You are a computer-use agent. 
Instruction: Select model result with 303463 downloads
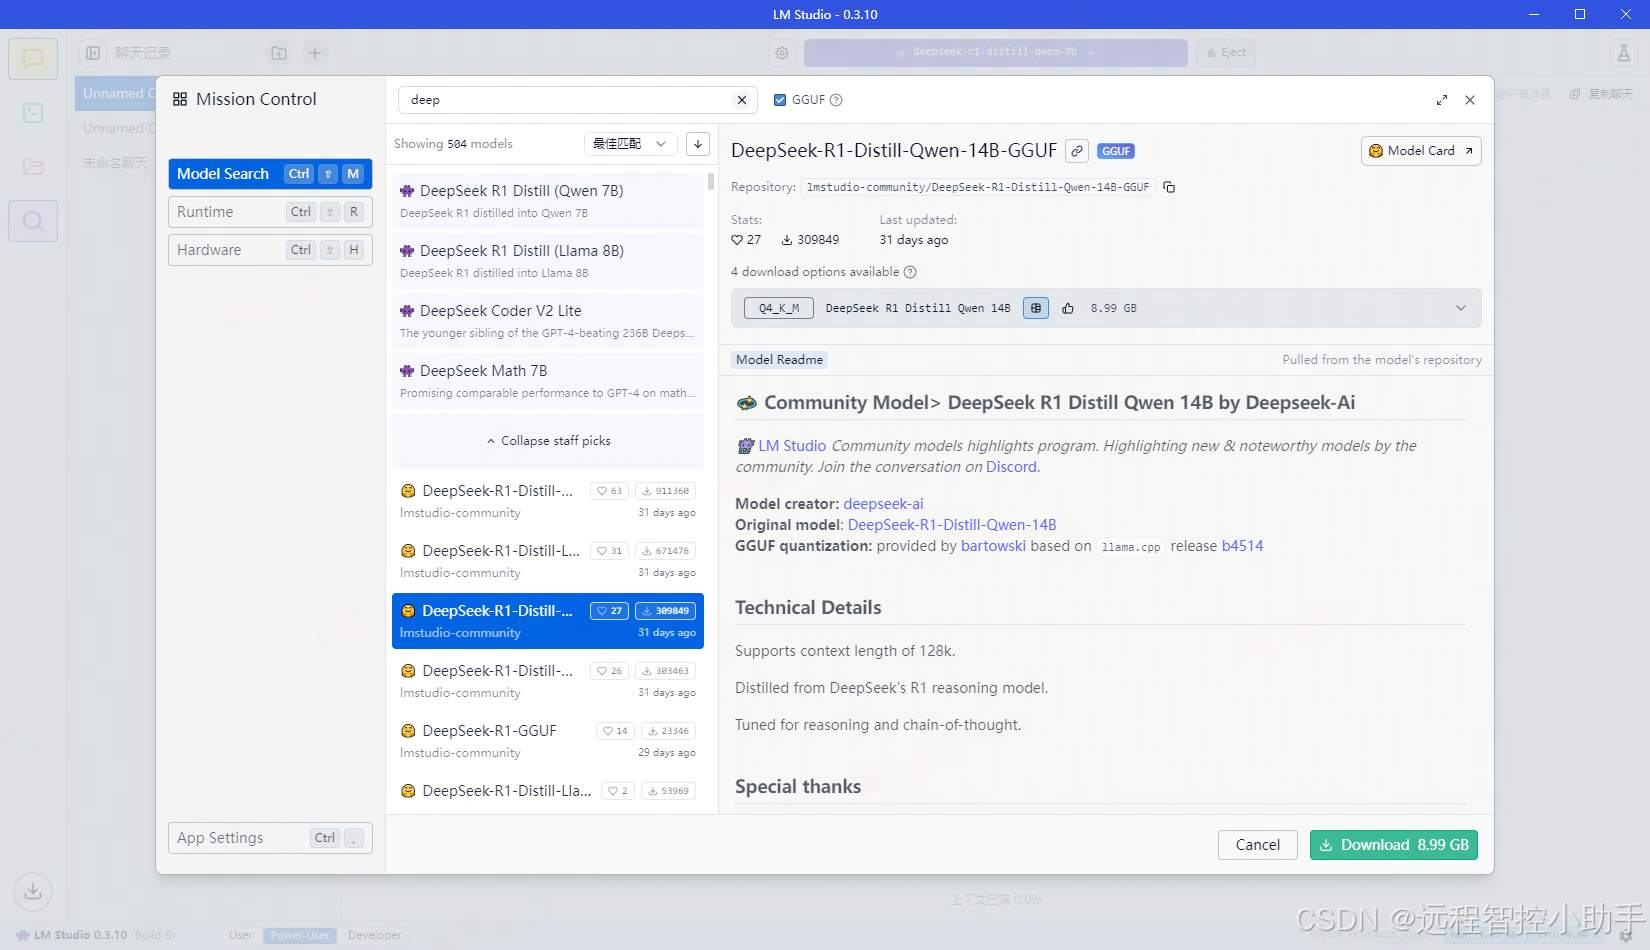[x=548, y=681]
